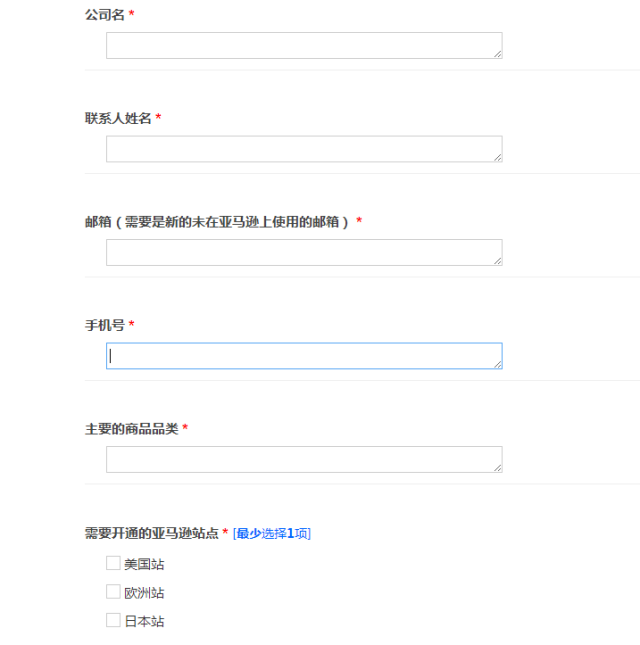
Task: Click resize handle of 公司名 textarea
Action: click(x=497, y=53)
